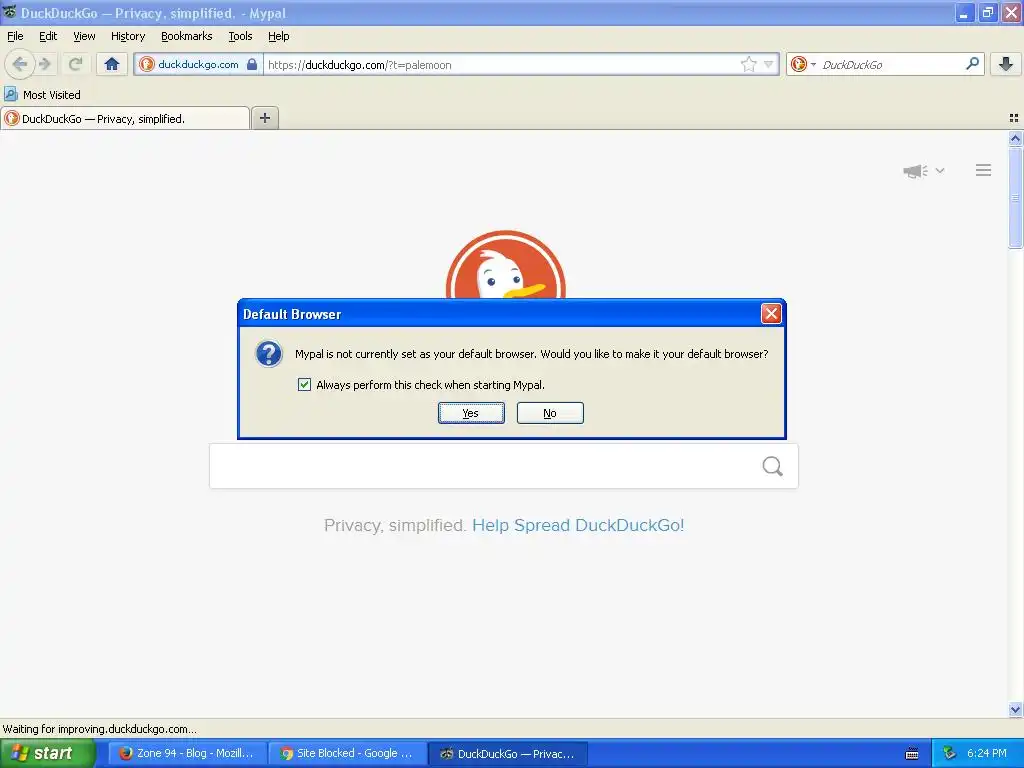The image size is (1024, 768).
Task: Click the duckduckgo.com site identity icon
Action: (x=147, y=64)
